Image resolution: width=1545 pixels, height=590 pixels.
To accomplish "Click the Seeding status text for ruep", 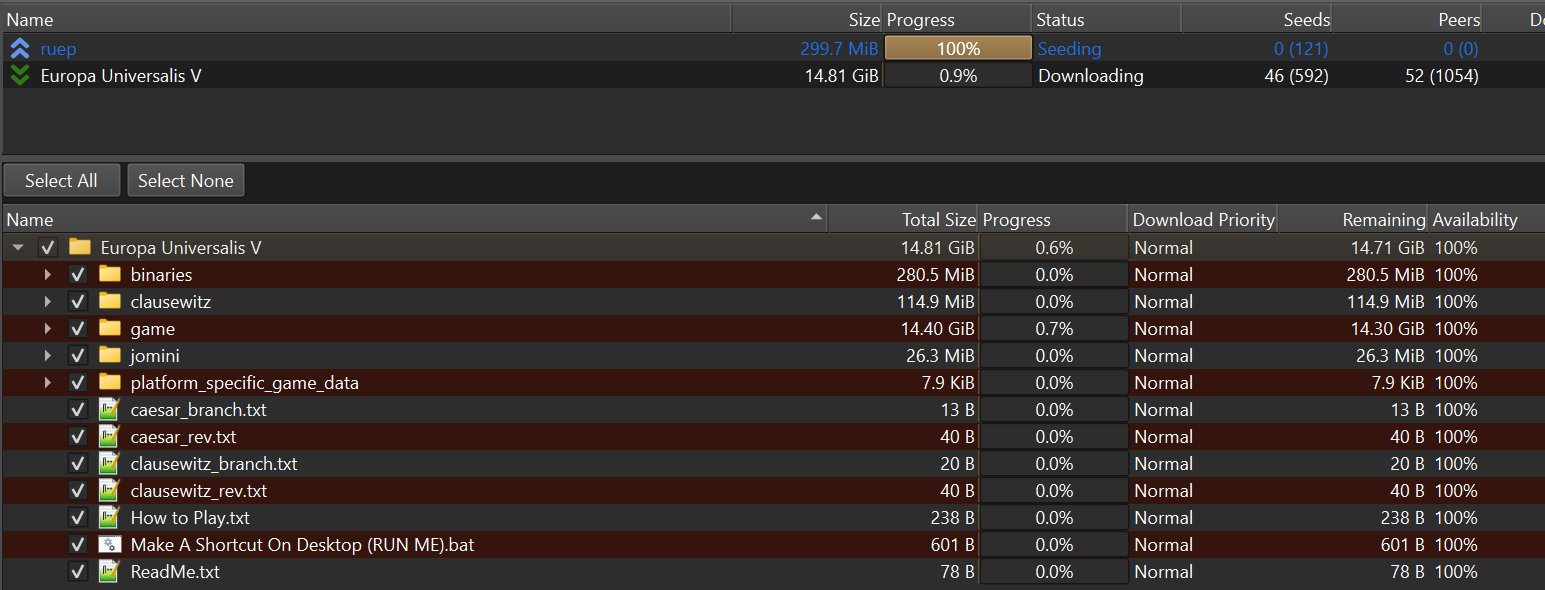I will click(x=1069, y=48).
